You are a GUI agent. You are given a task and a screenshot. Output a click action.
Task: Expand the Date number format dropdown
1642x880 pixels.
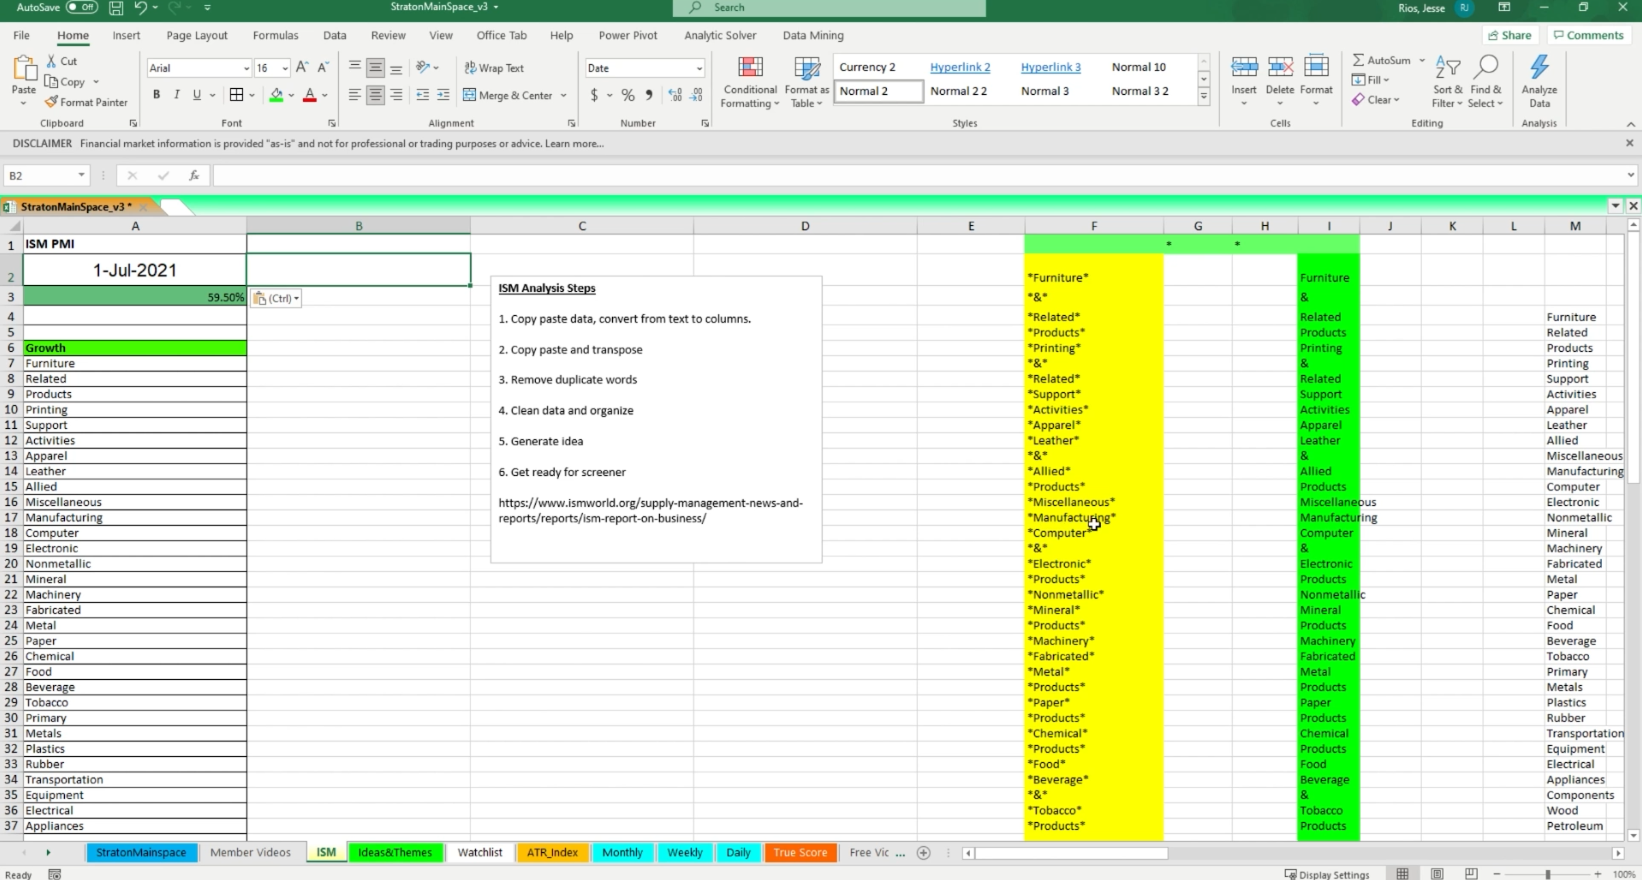pyautogui.click(x=698, y=68)
